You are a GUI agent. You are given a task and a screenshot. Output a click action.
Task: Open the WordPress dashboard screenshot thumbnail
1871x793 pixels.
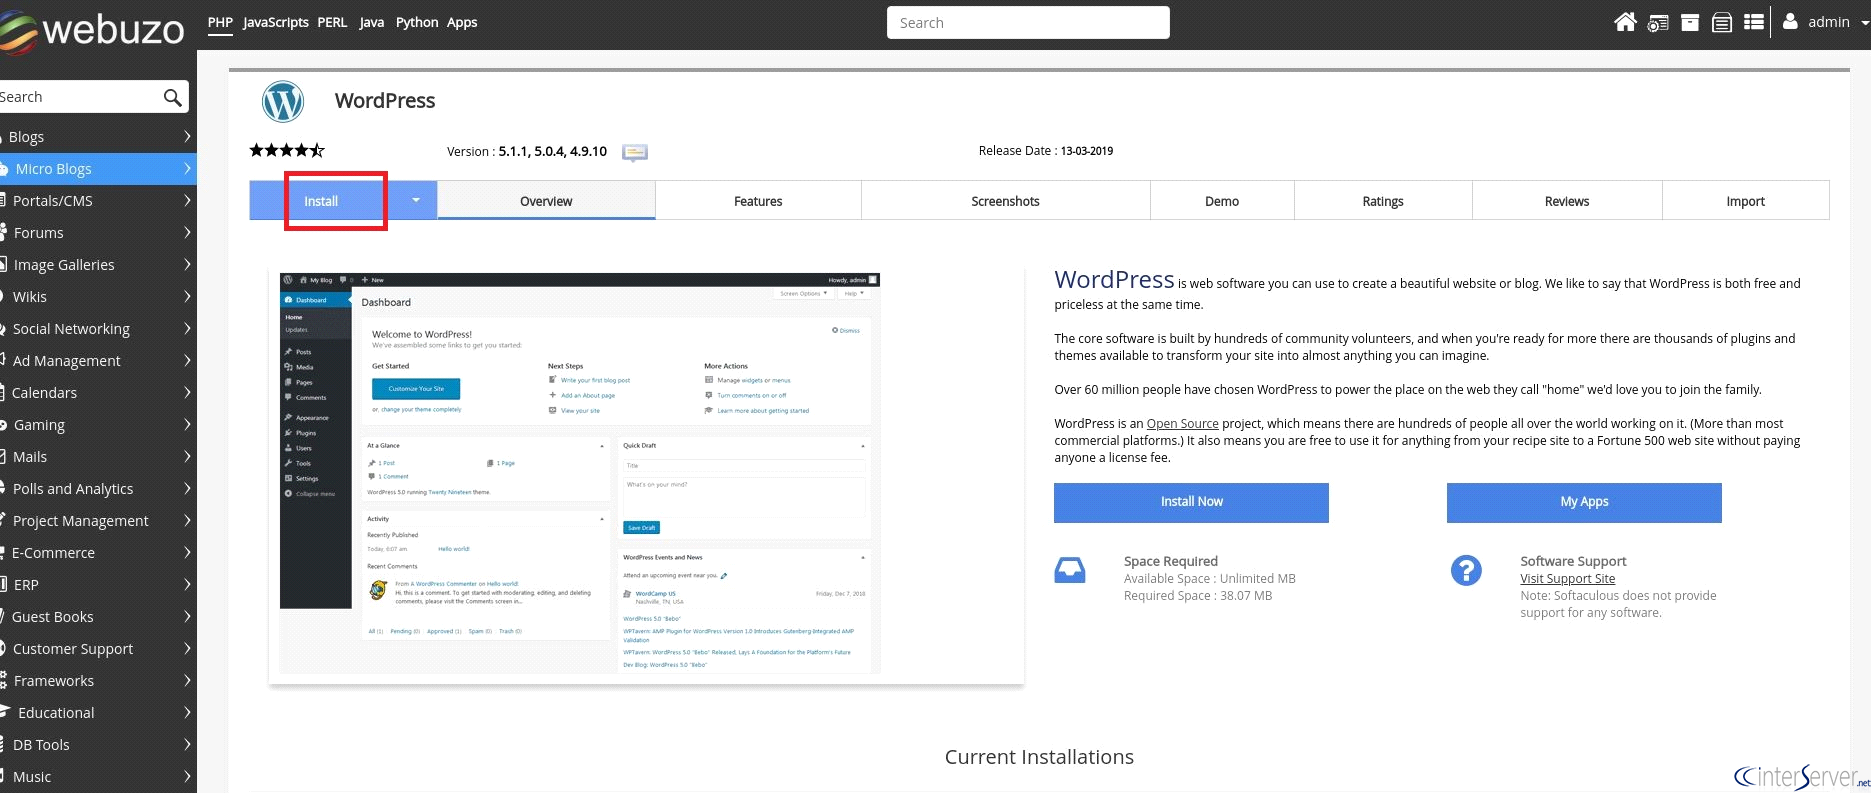tap(580, 472)
